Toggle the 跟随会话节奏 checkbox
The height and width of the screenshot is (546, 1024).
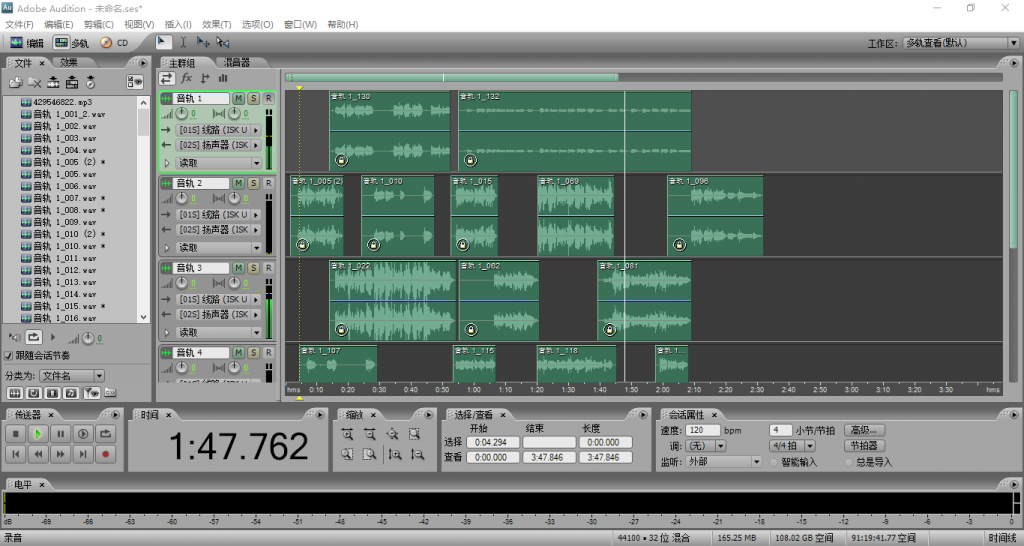[9, 355]
